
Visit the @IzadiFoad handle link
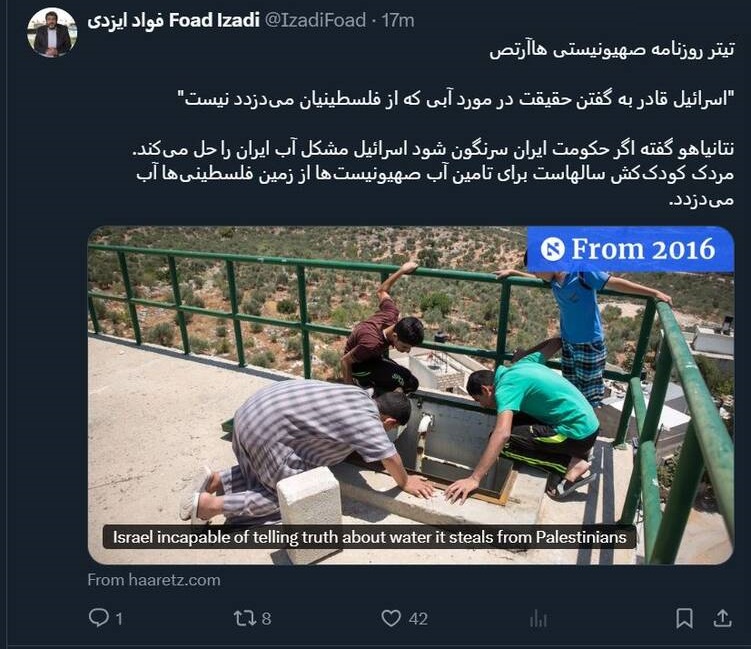coord(315,21)
